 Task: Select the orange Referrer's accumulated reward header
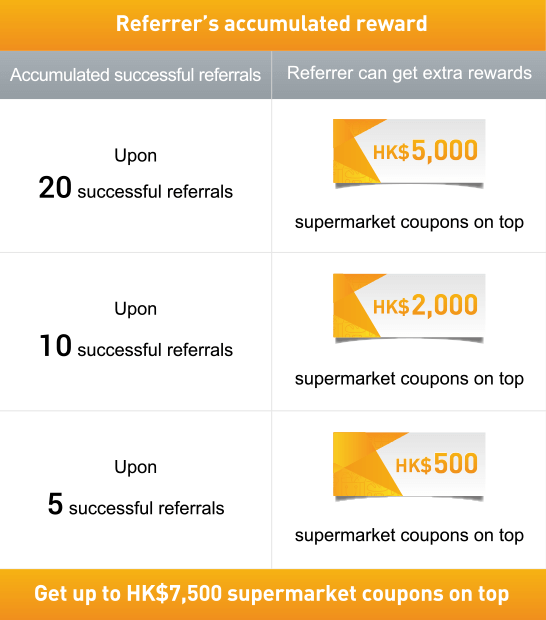click(x=273, y=25)
